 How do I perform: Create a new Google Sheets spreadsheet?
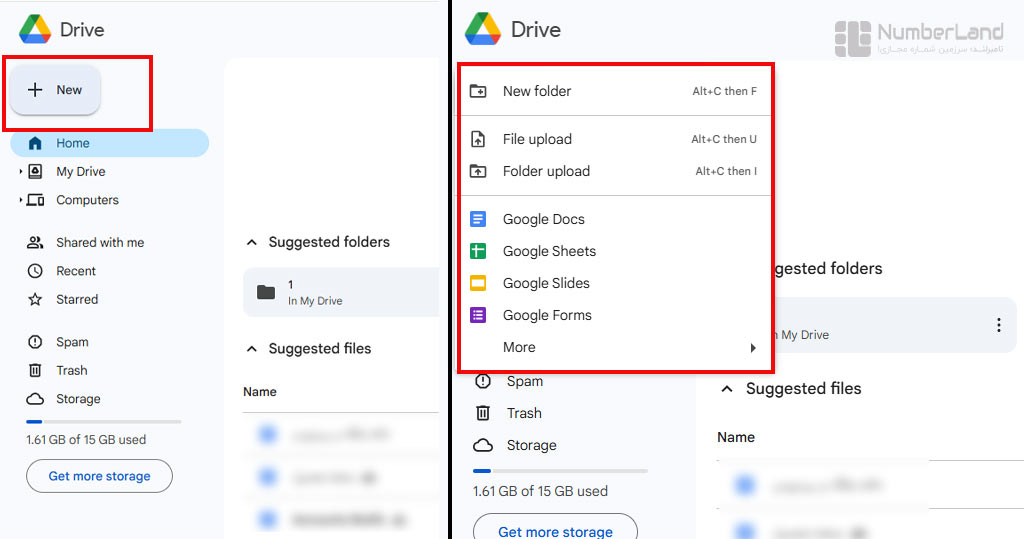pos(615,252)
